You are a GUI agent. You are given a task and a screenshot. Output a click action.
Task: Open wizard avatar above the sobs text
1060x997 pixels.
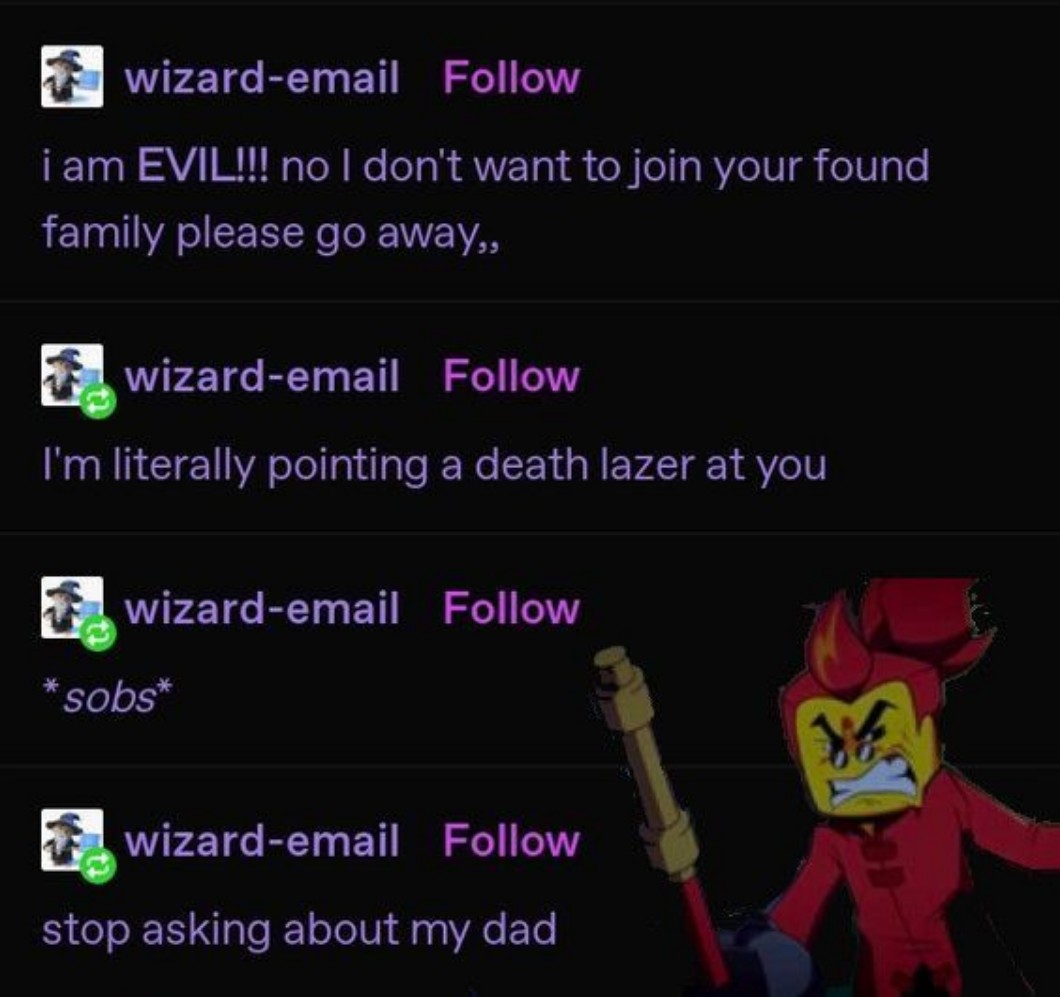point(72,607)
